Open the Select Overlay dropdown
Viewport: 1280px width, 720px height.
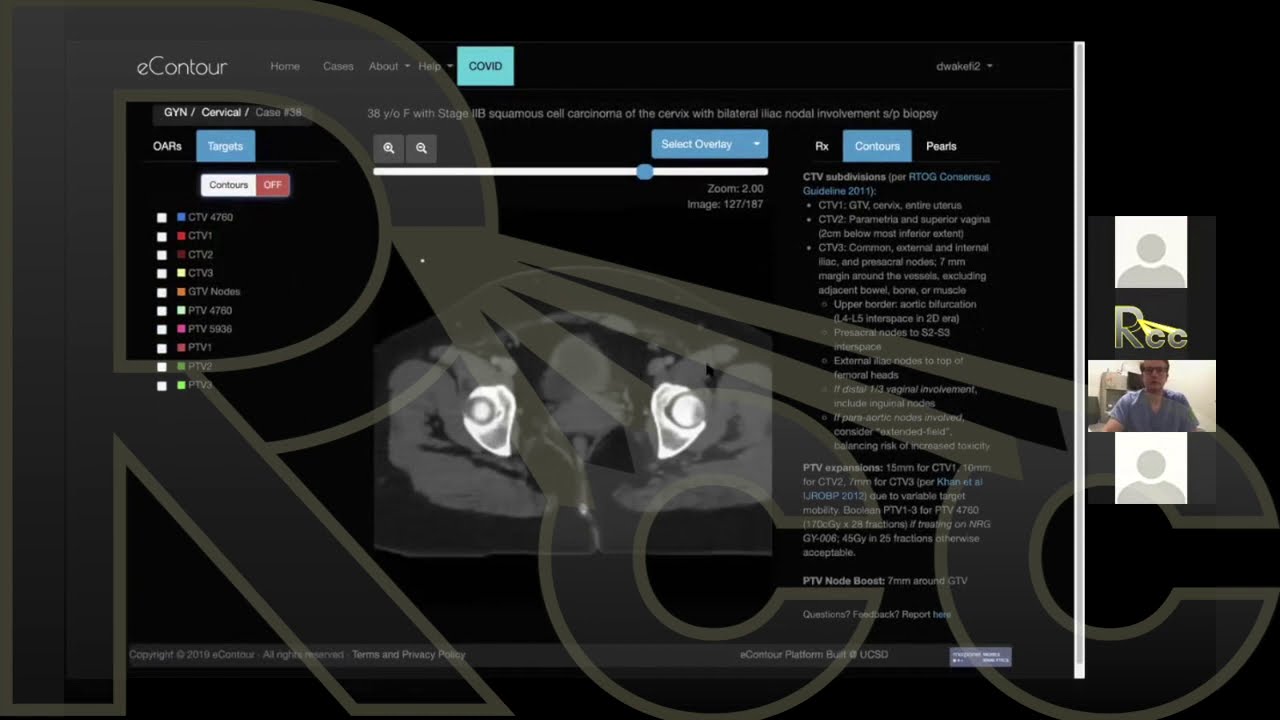(x=709, y=144)
